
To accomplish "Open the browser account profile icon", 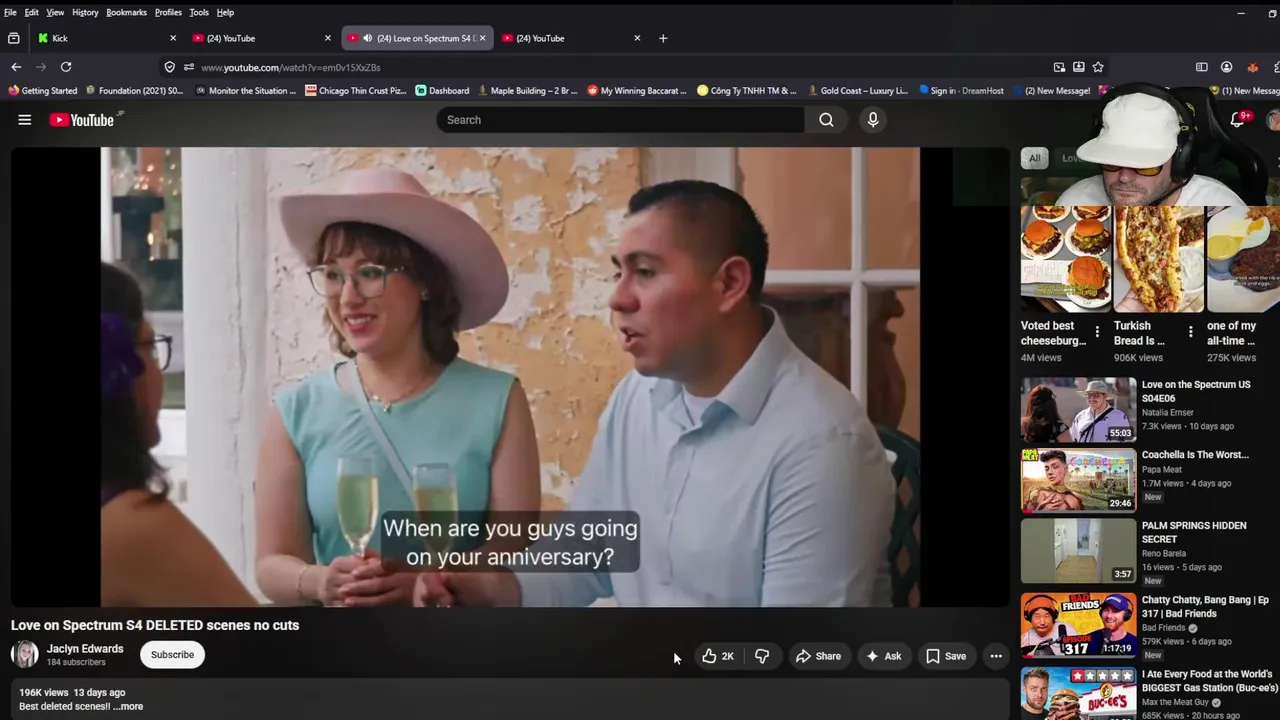I will (x=1226, y=67).
